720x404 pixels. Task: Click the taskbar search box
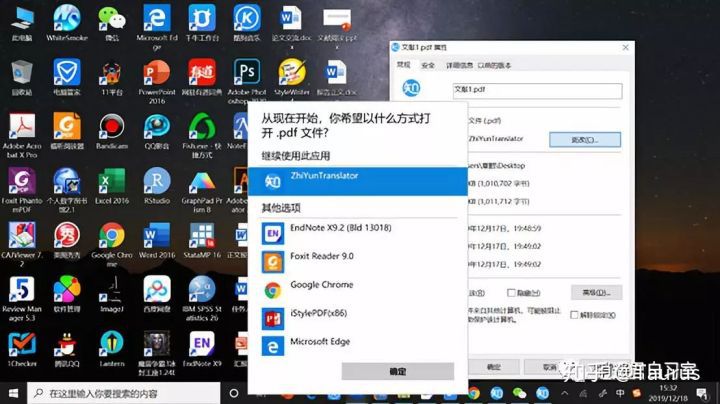[x=124, y=393]
